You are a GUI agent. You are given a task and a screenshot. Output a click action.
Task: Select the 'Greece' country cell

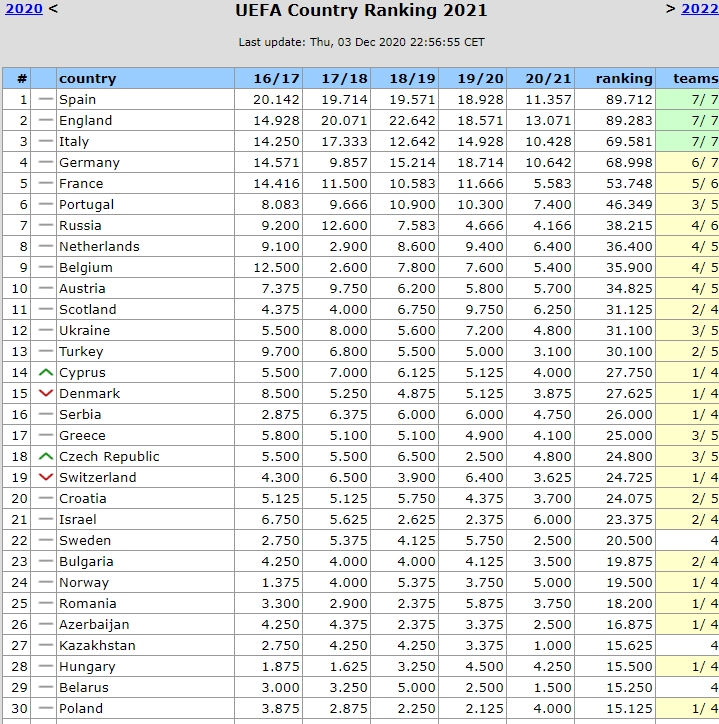click(145, 435)
